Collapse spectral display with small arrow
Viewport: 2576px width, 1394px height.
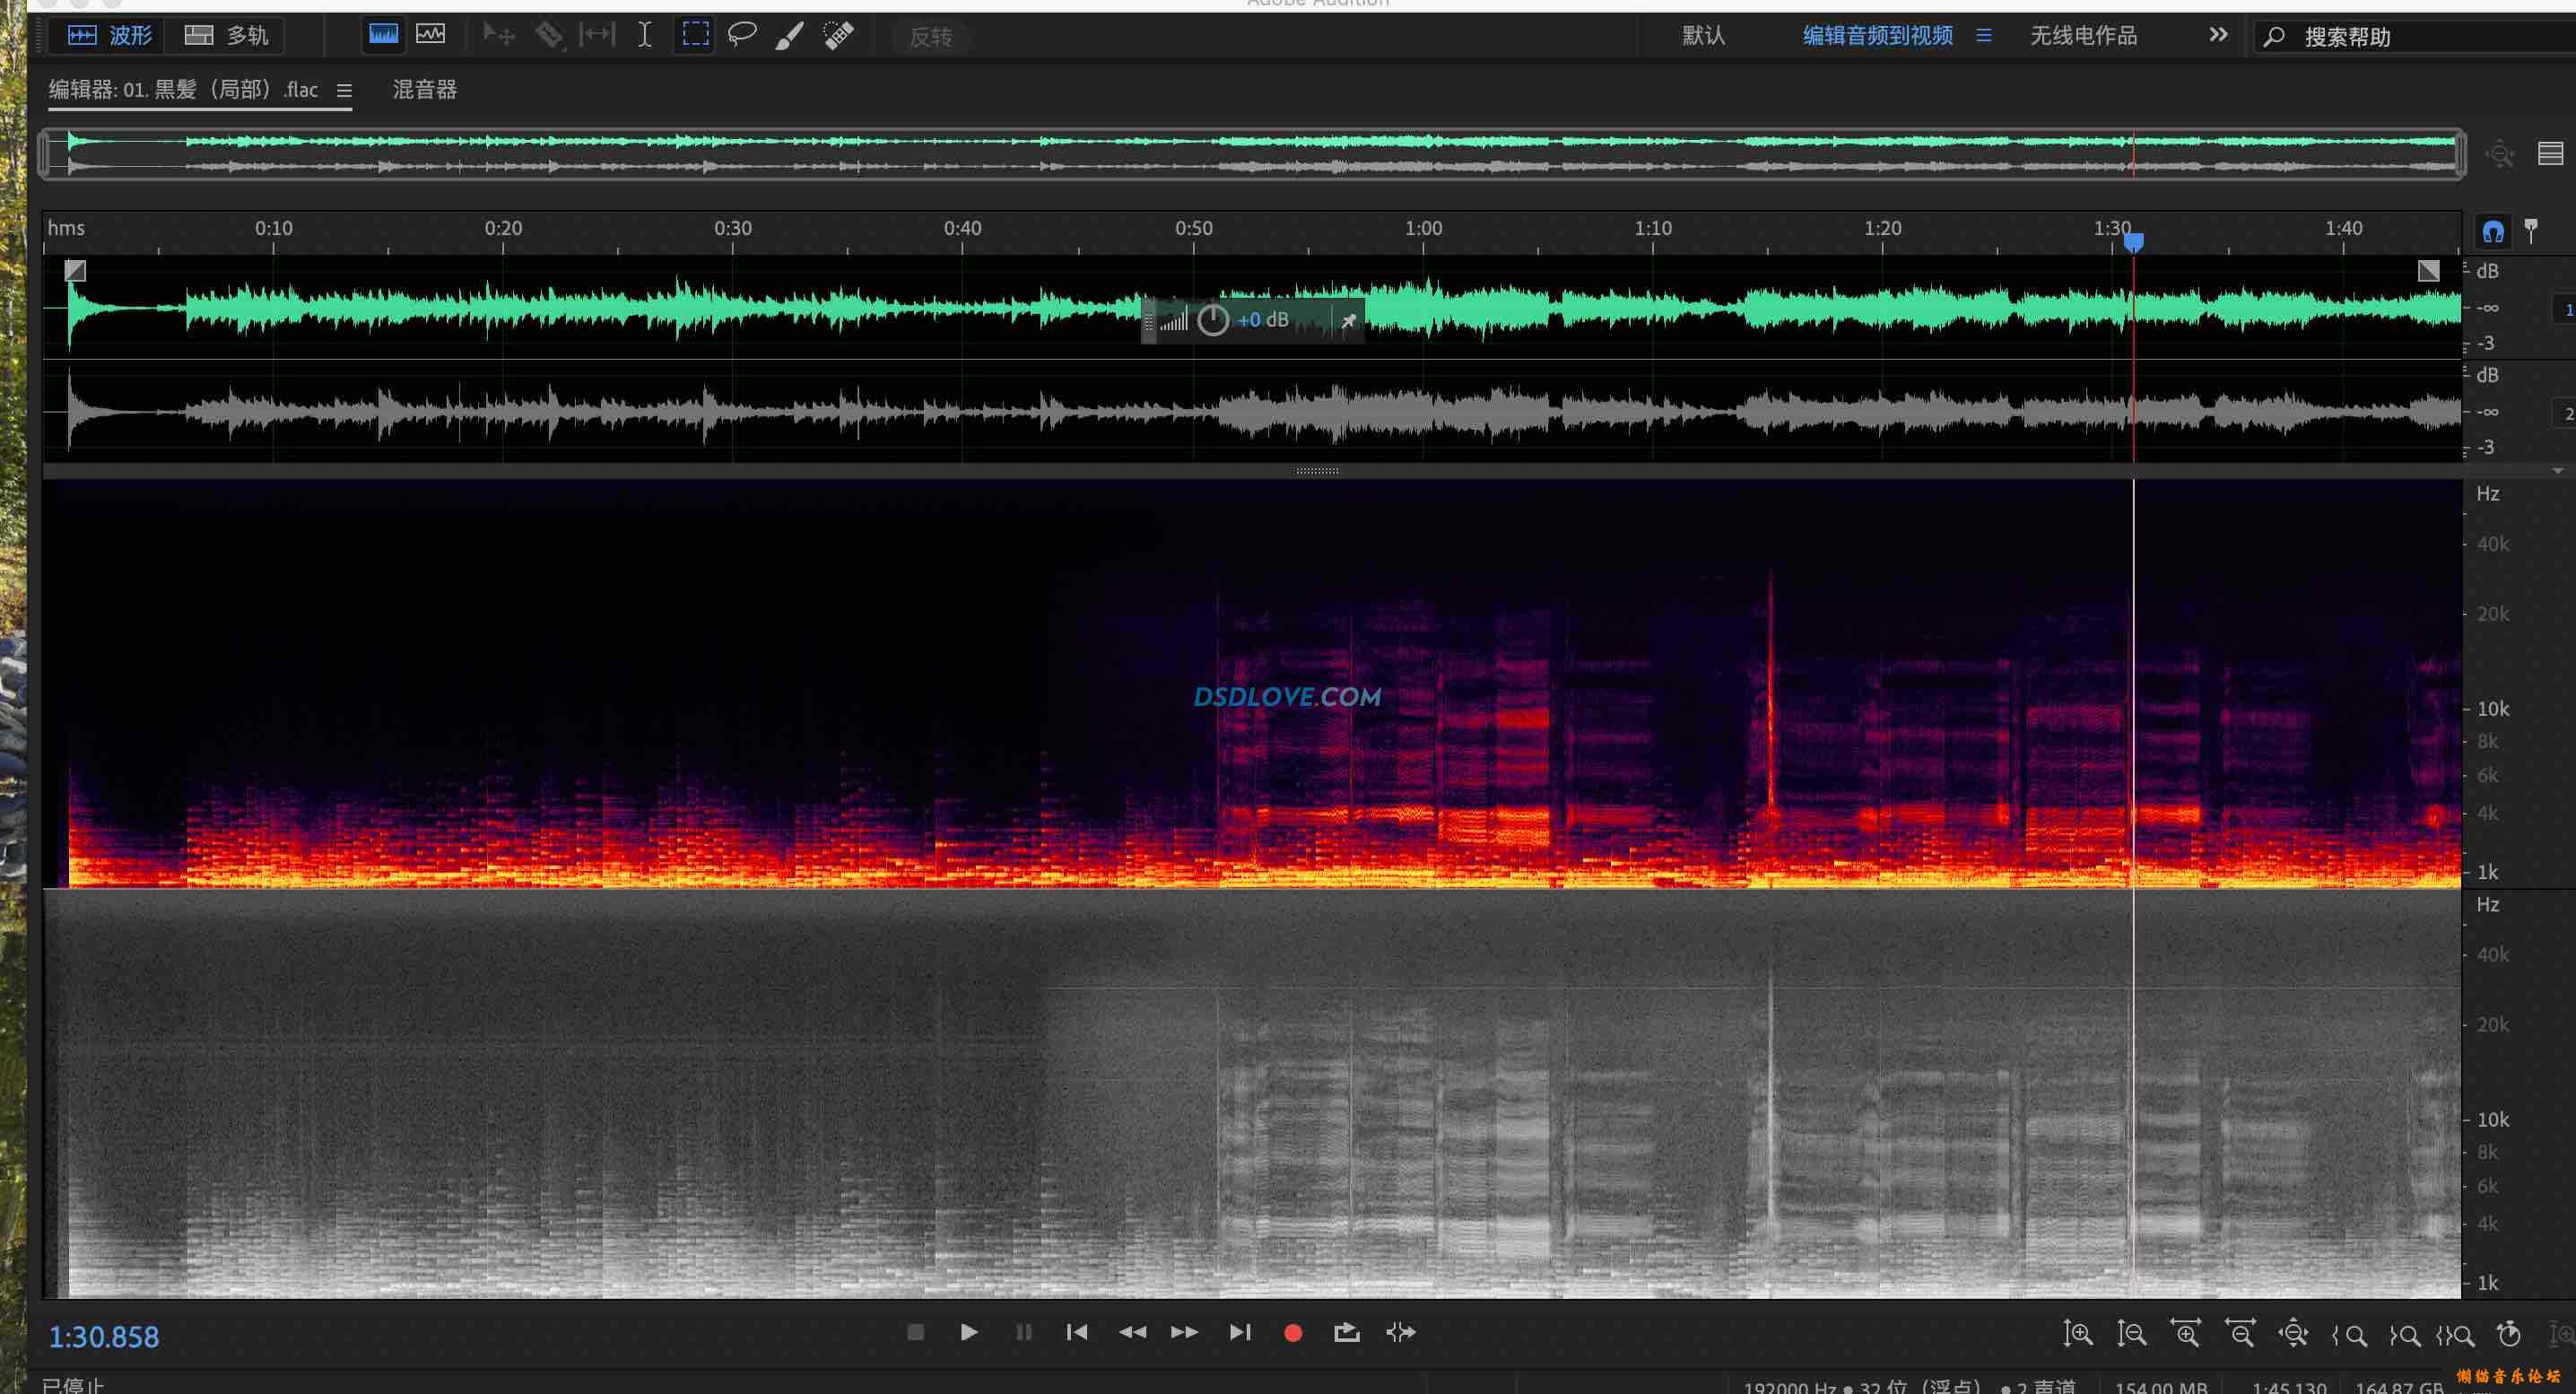[x=2557, y=470]
